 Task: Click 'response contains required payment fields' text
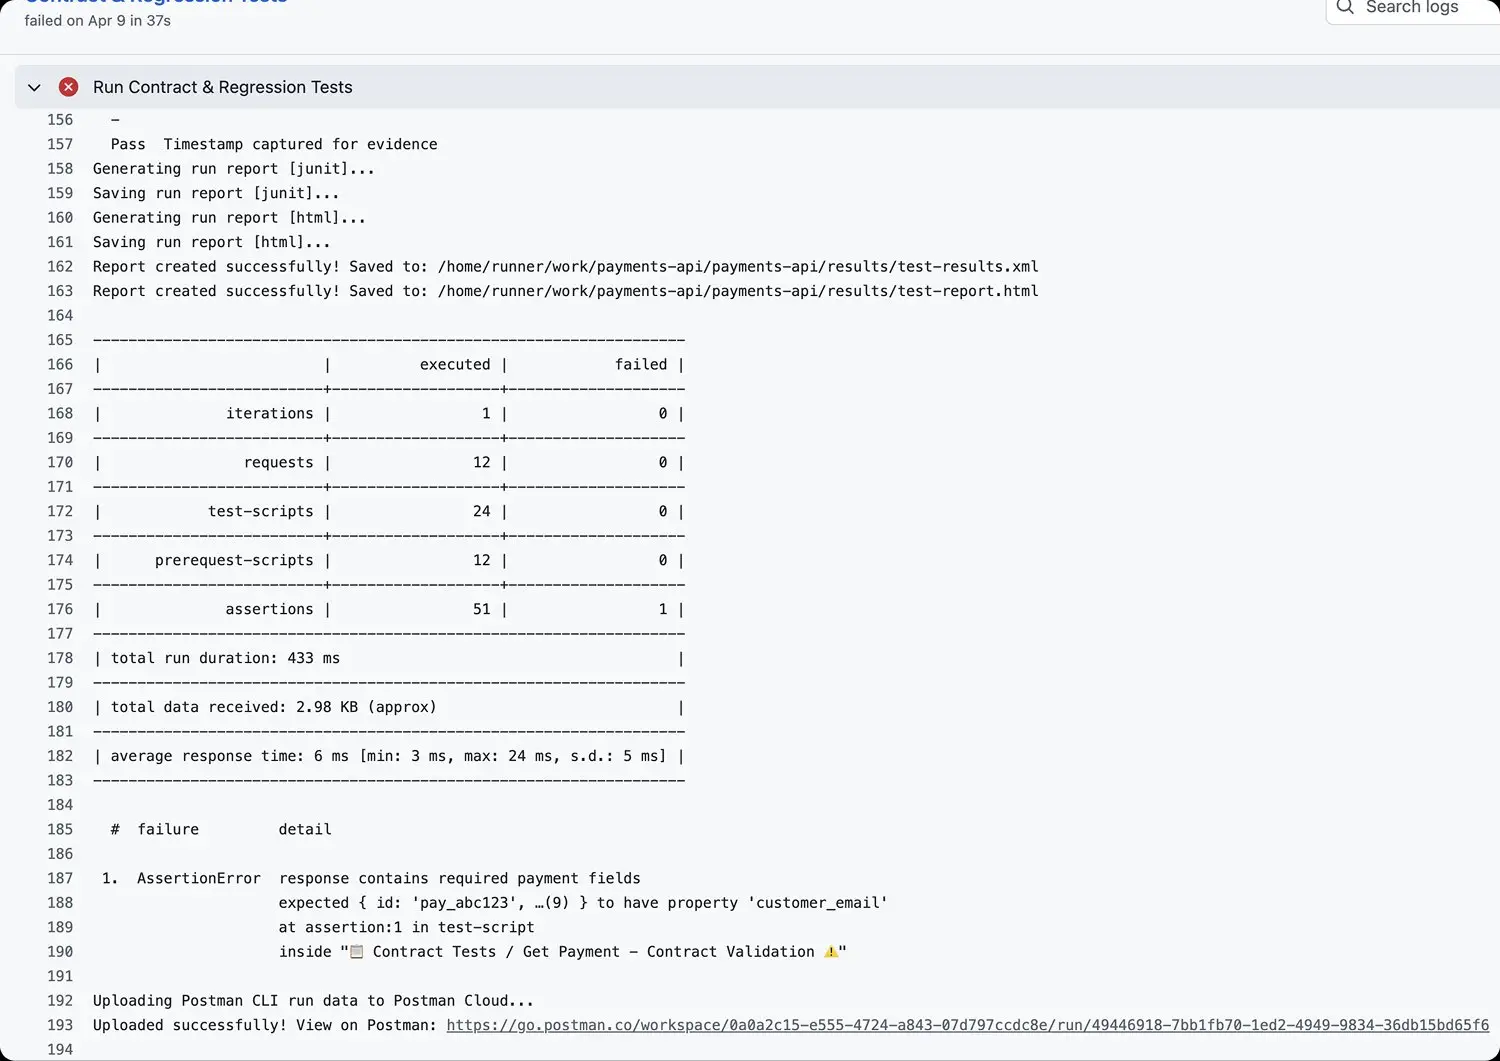pyautogui.click(x=460, y=878)
